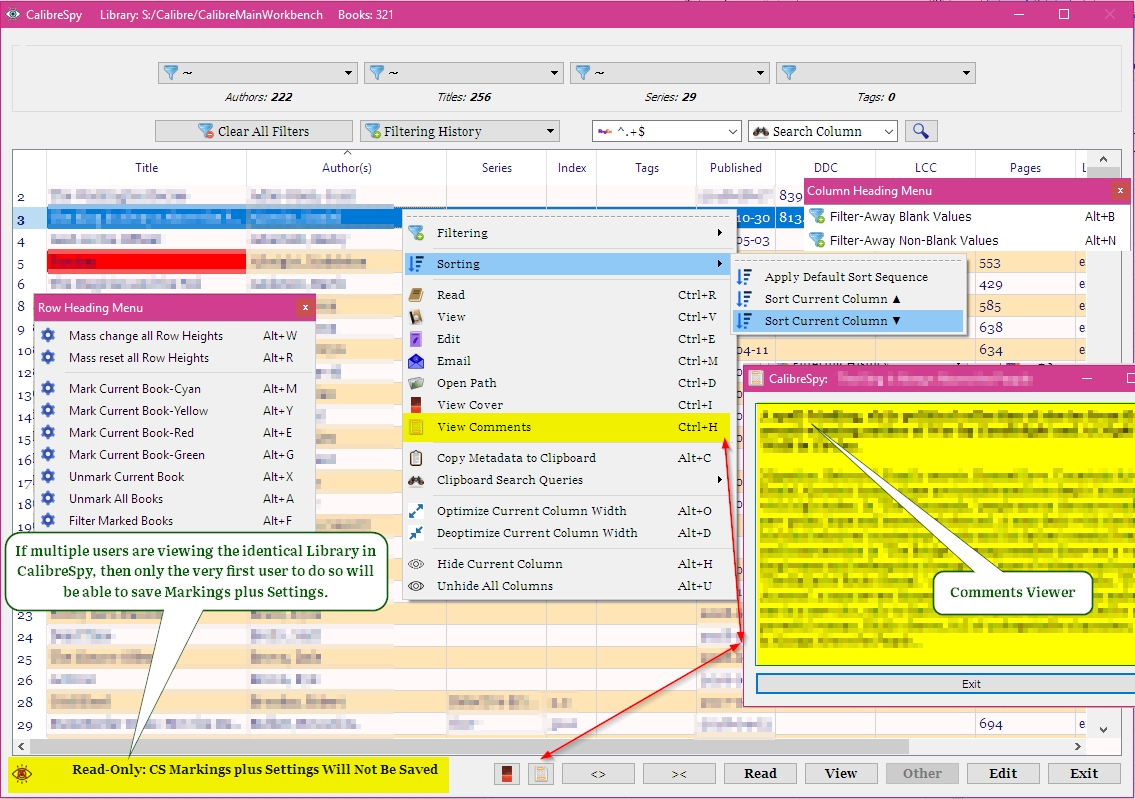Click the Pages value 694
1135x799 pixels.
click(x=990, y=724)
